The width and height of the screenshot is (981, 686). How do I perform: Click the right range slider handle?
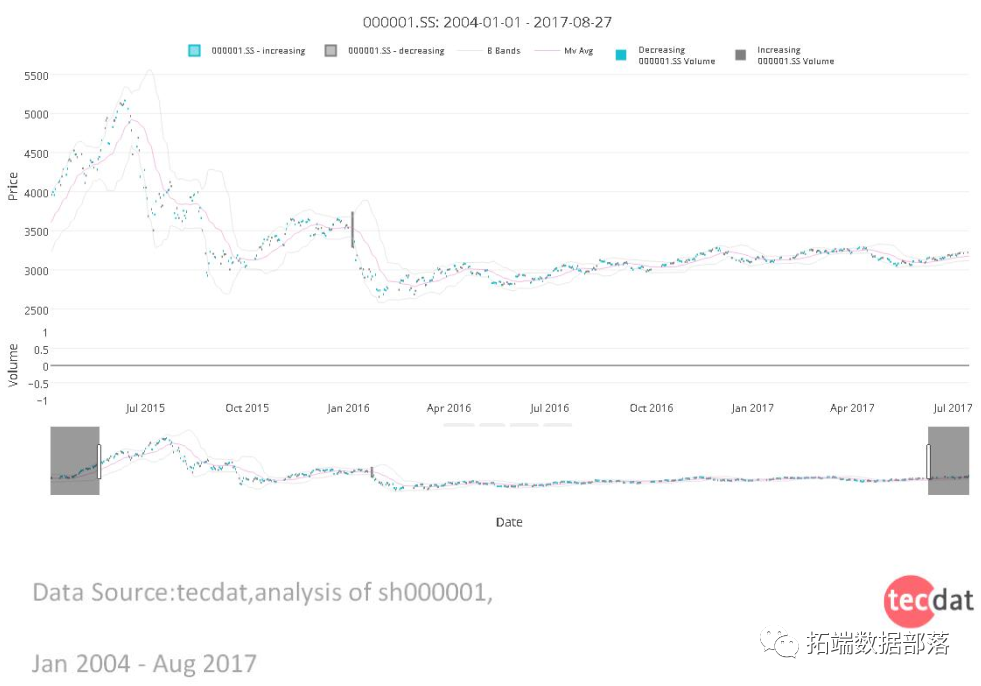928,461
